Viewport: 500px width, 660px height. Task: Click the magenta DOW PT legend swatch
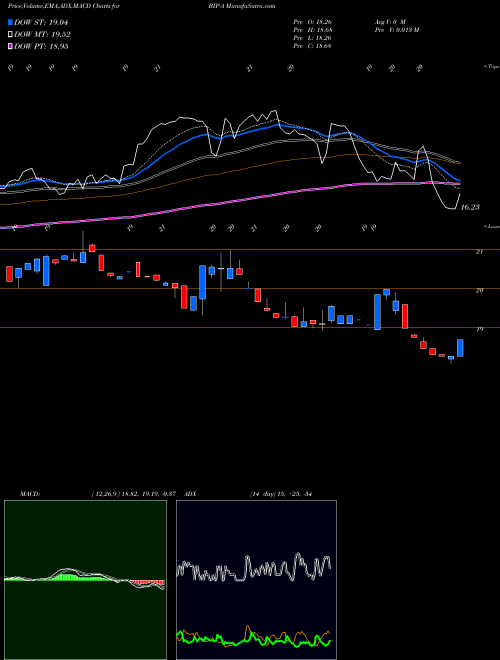(x=11, y=46)
